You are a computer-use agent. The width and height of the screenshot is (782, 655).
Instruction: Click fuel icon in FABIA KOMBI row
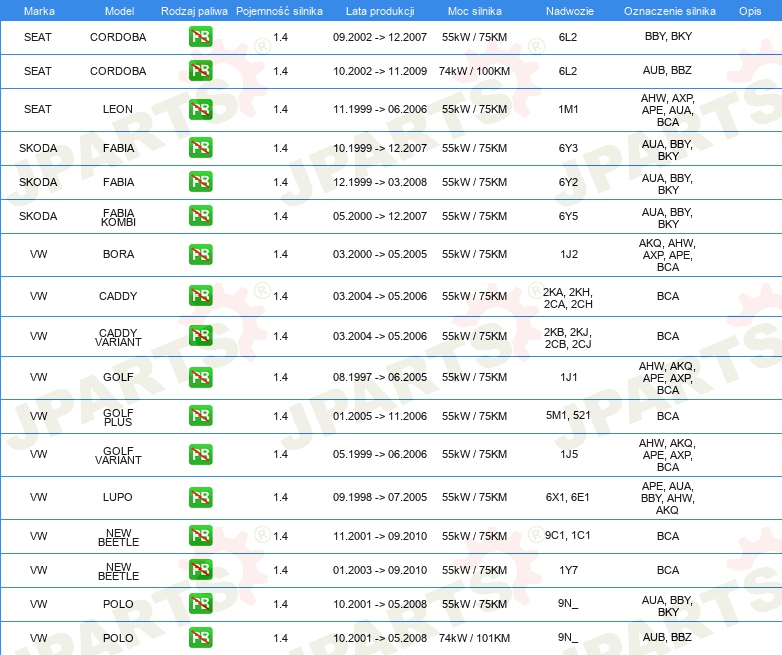(200, 216)
